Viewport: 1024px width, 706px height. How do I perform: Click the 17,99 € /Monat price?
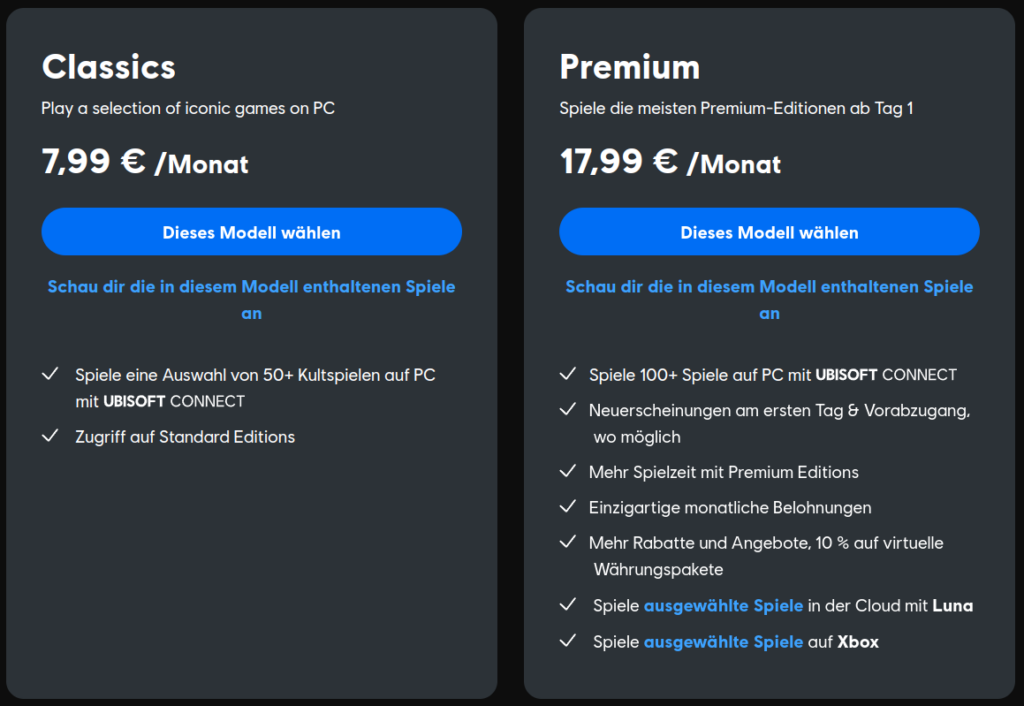click(670, 162)
